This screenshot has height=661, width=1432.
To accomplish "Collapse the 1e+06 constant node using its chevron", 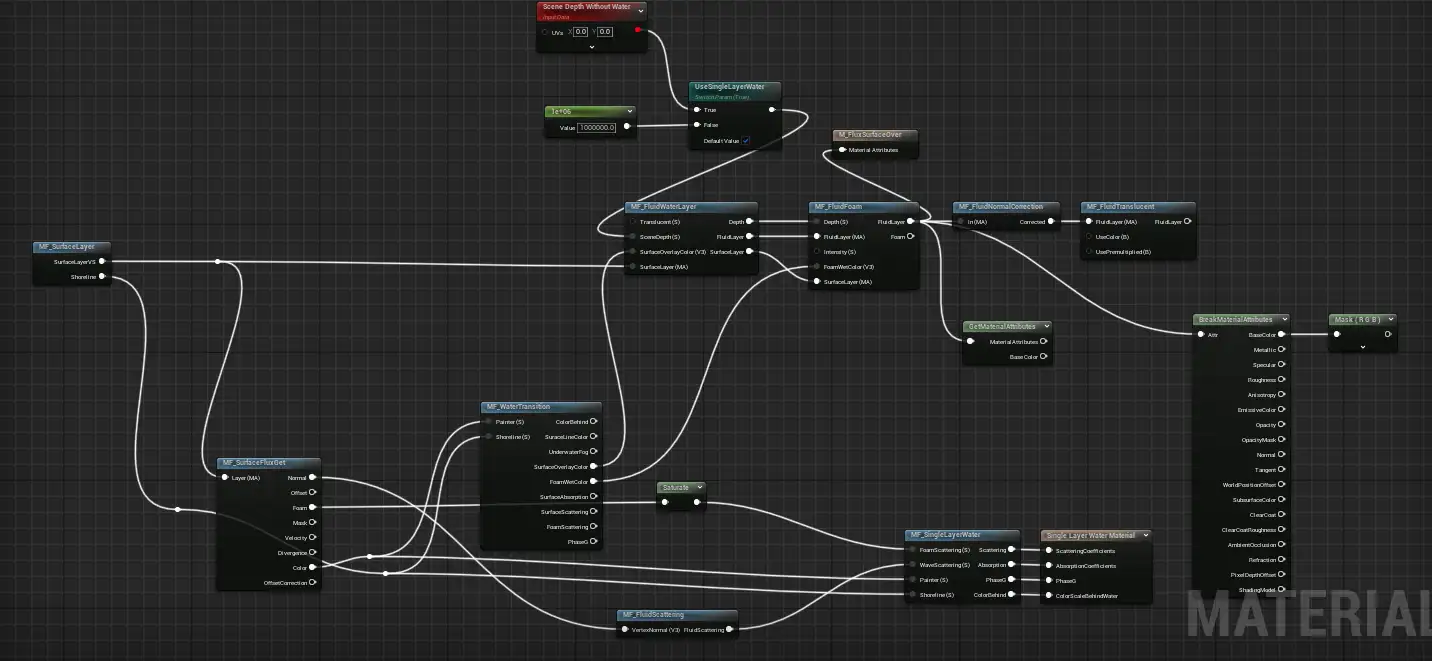I will tap(628, 112).
